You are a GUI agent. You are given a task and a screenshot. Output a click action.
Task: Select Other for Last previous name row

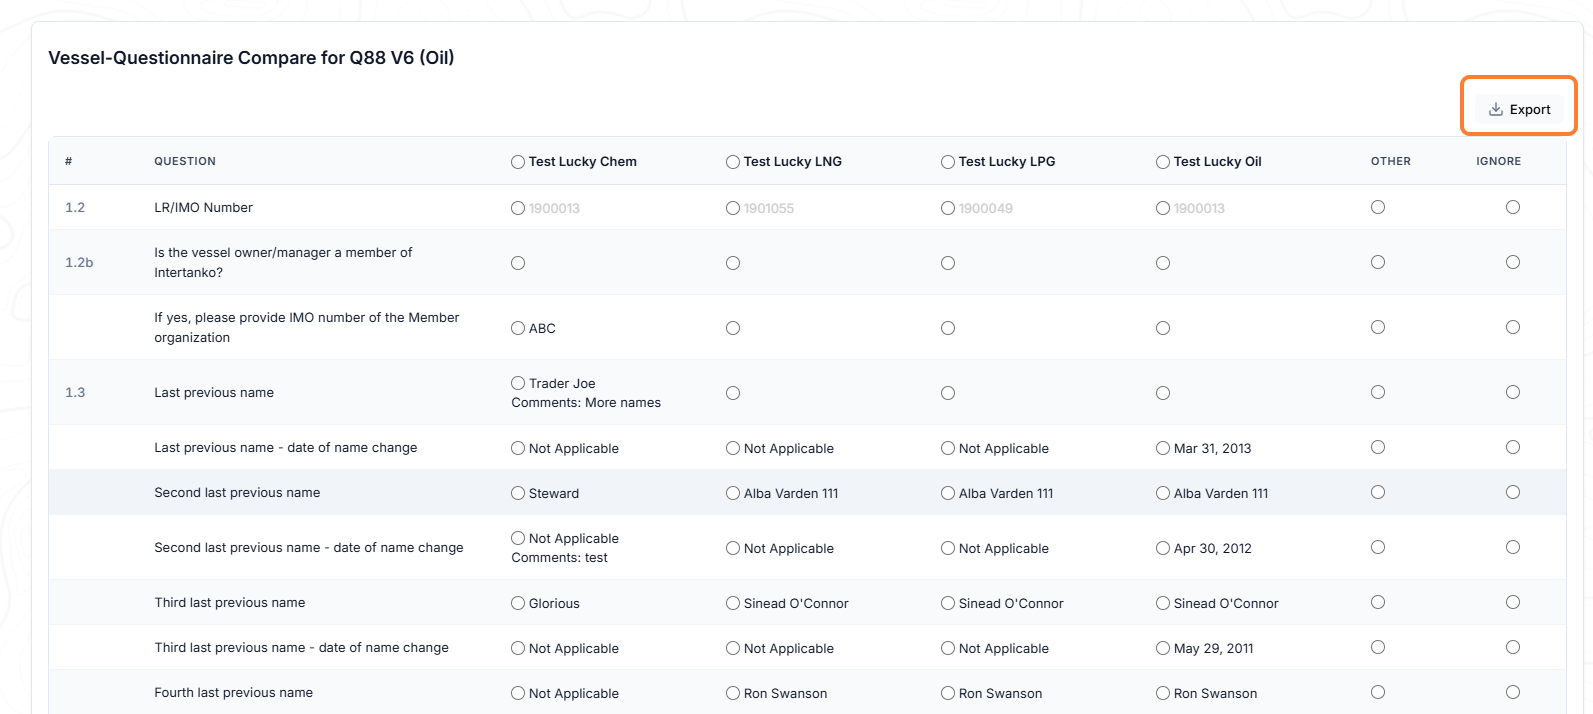[1378, 392]
